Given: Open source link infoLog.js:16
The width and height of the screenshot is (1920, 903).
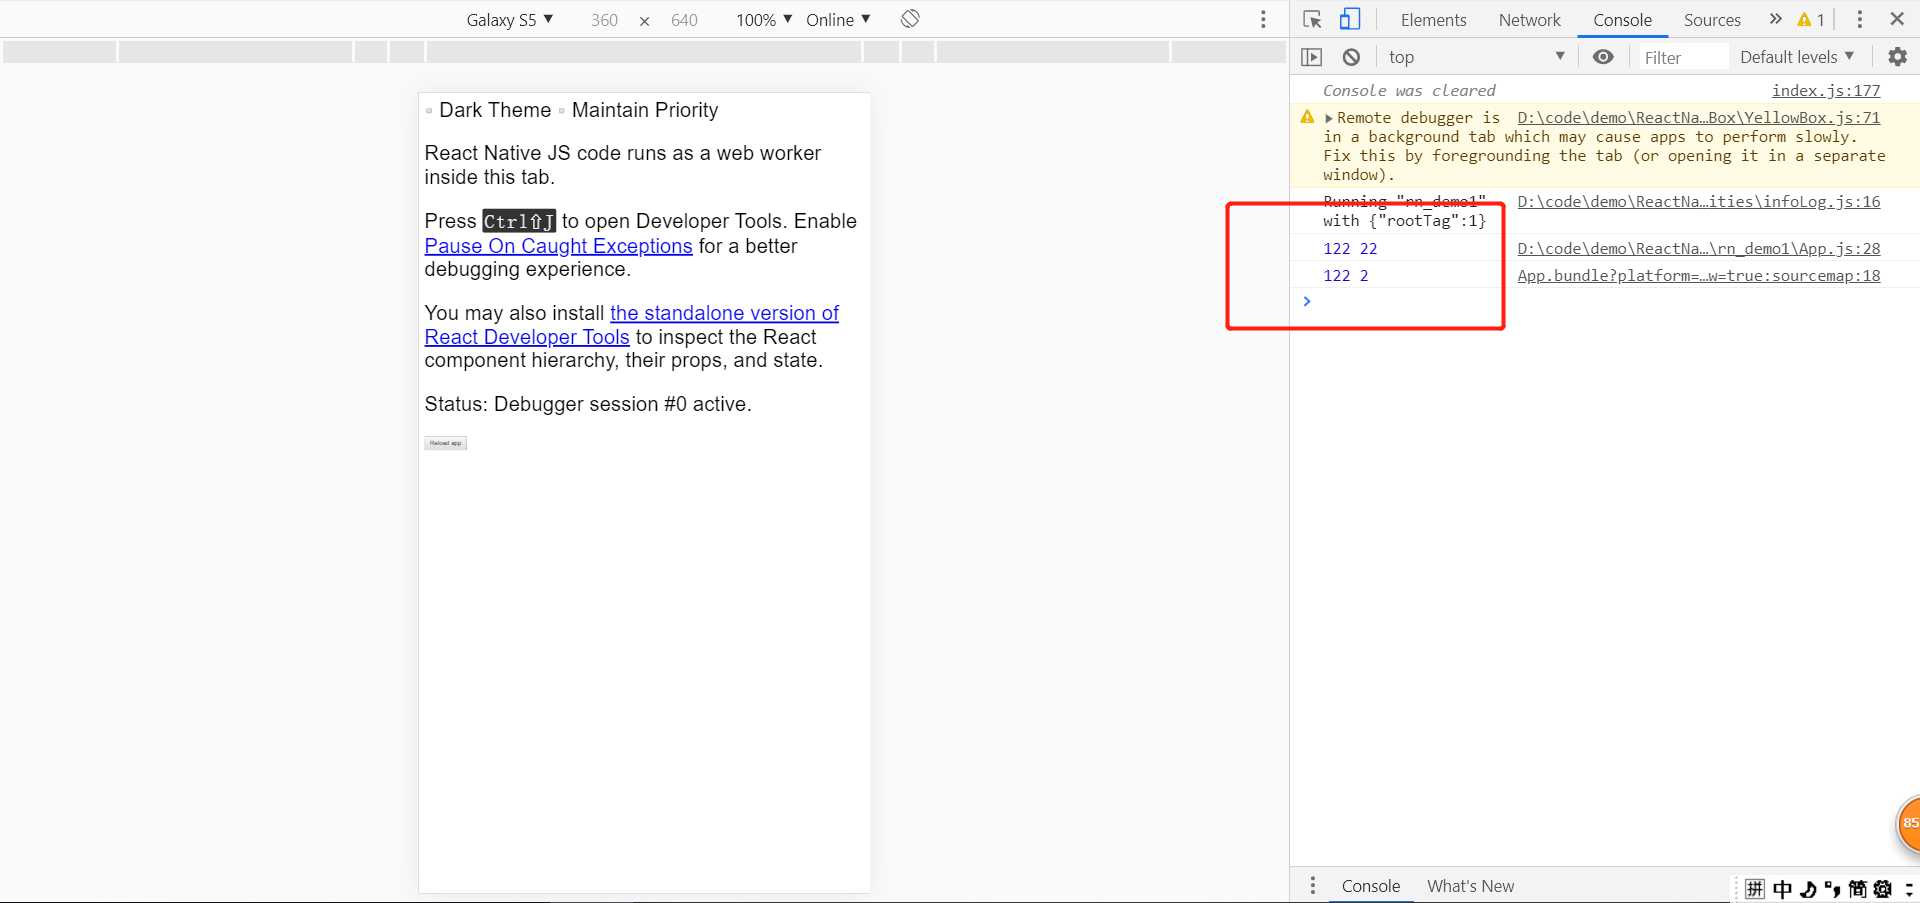Looking at the screenshot, I should click(1699, 202).
